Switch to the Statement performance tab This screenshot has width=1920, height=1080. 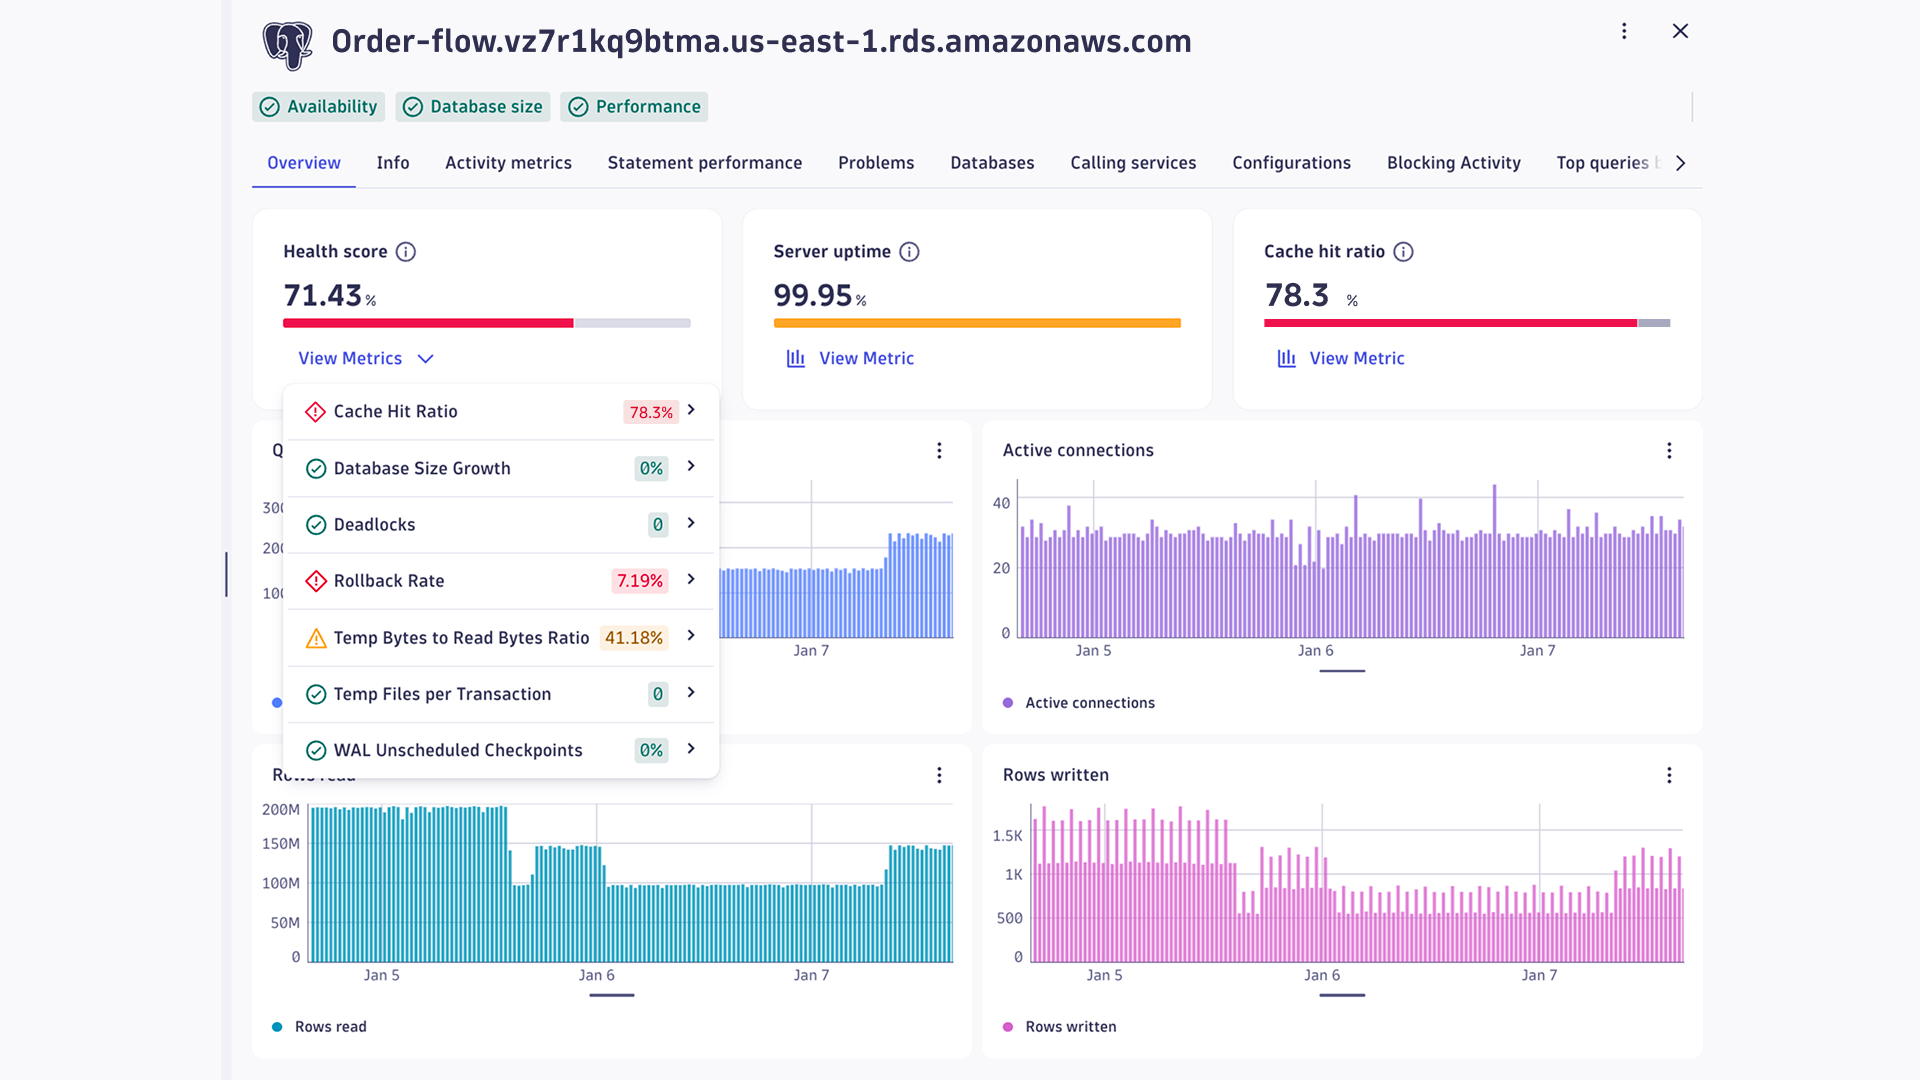tap(704, 163)
